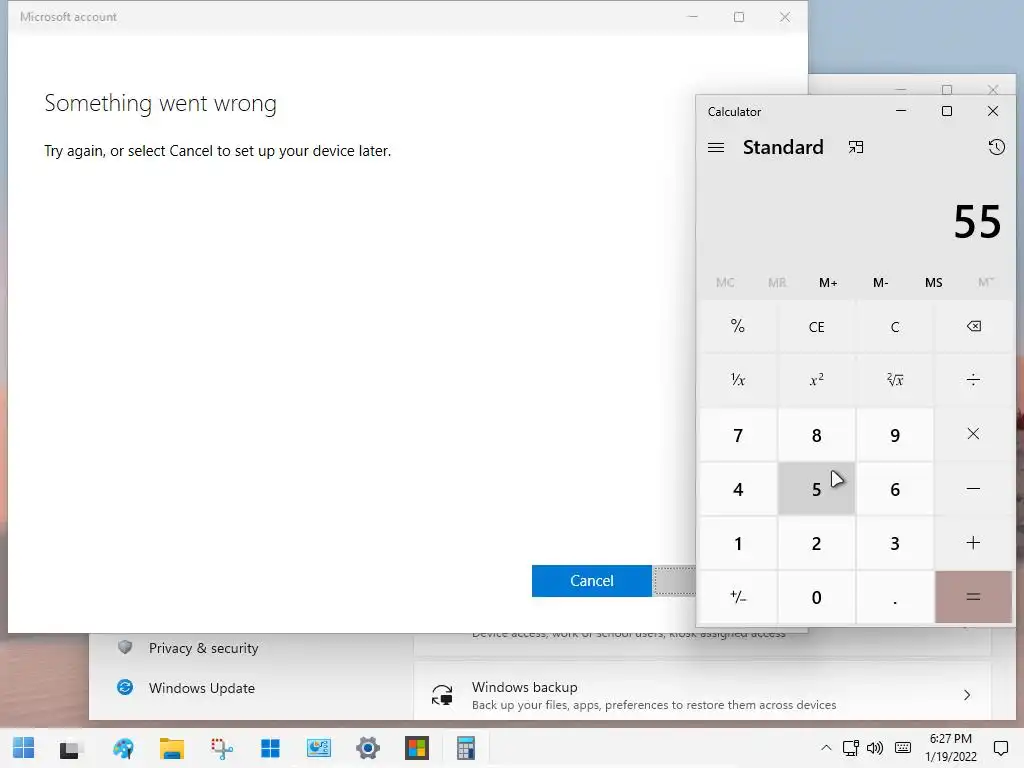This screenshot has width=1024, height=768.
Task: Click MS memory store
Action: [933, 283]
